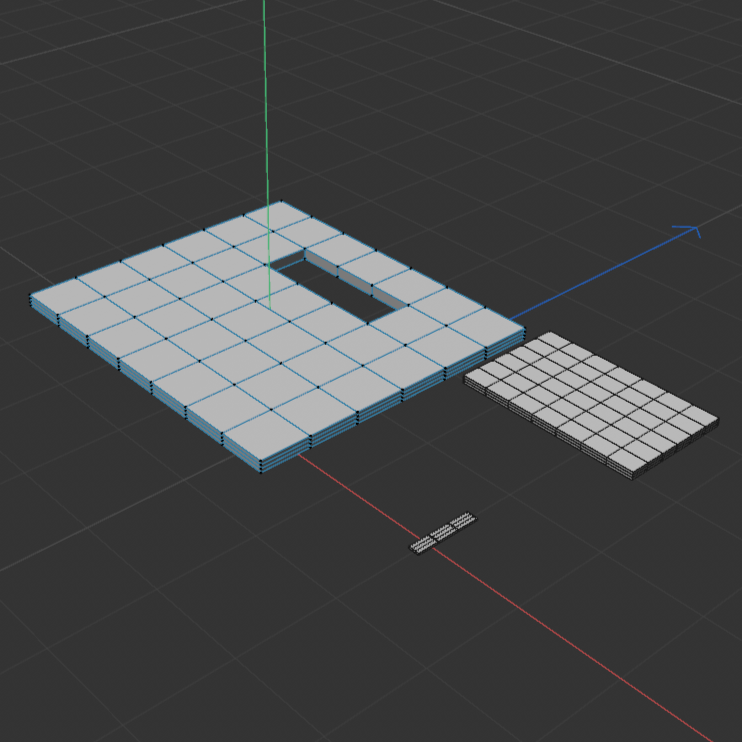
Task: Click the green vertical axis line above the slab
Action: click(x=266, y=100)
